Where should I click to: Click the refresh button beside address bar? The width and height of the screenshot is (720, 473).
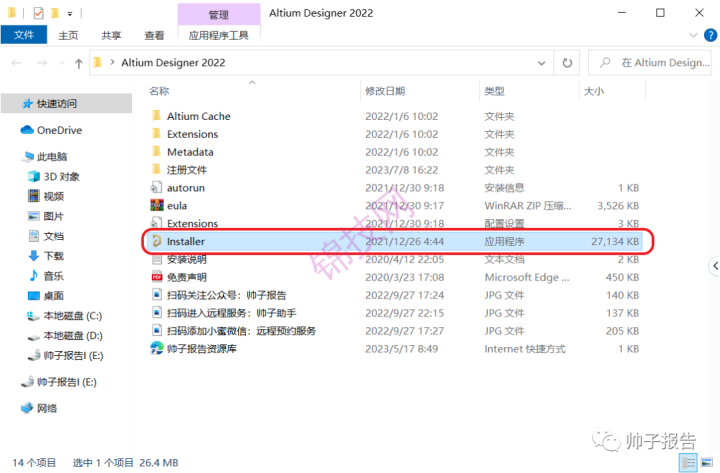(567, 62)
